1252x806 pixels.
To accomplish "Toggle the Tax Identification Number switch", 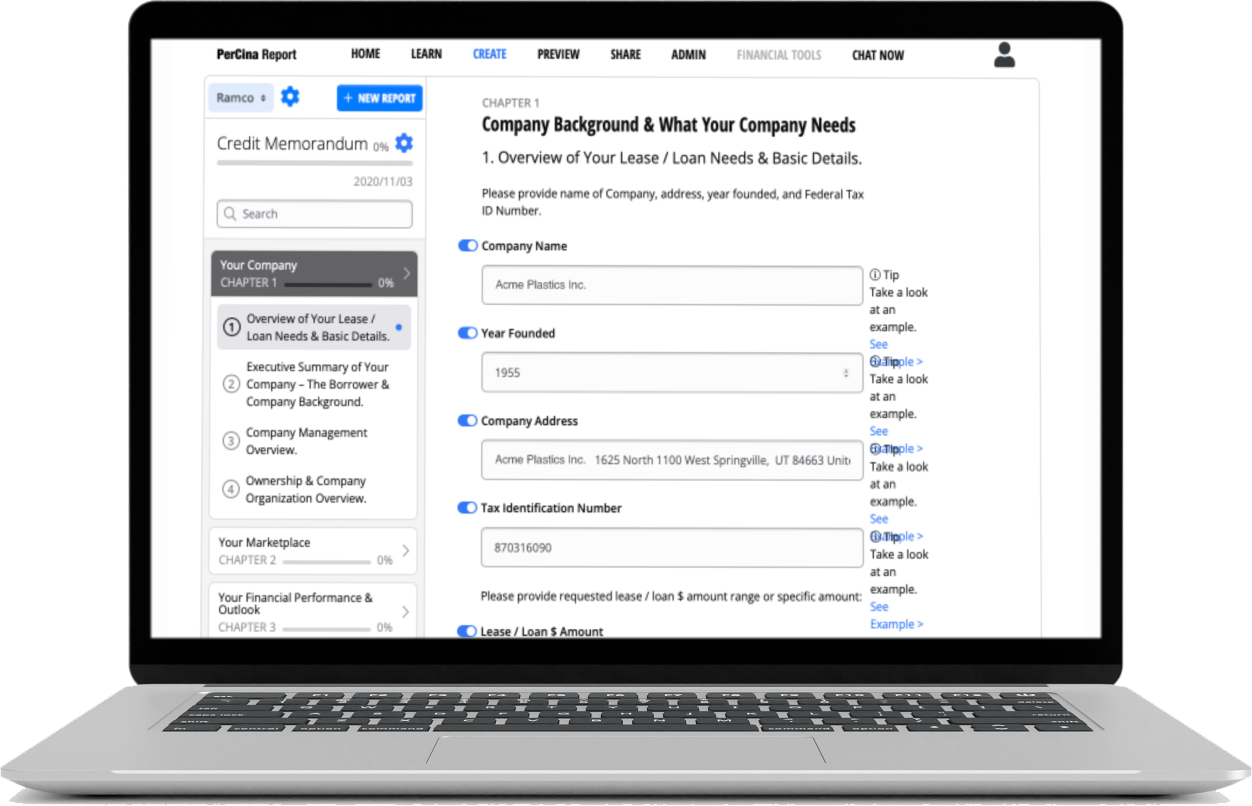I will [467, 508].
